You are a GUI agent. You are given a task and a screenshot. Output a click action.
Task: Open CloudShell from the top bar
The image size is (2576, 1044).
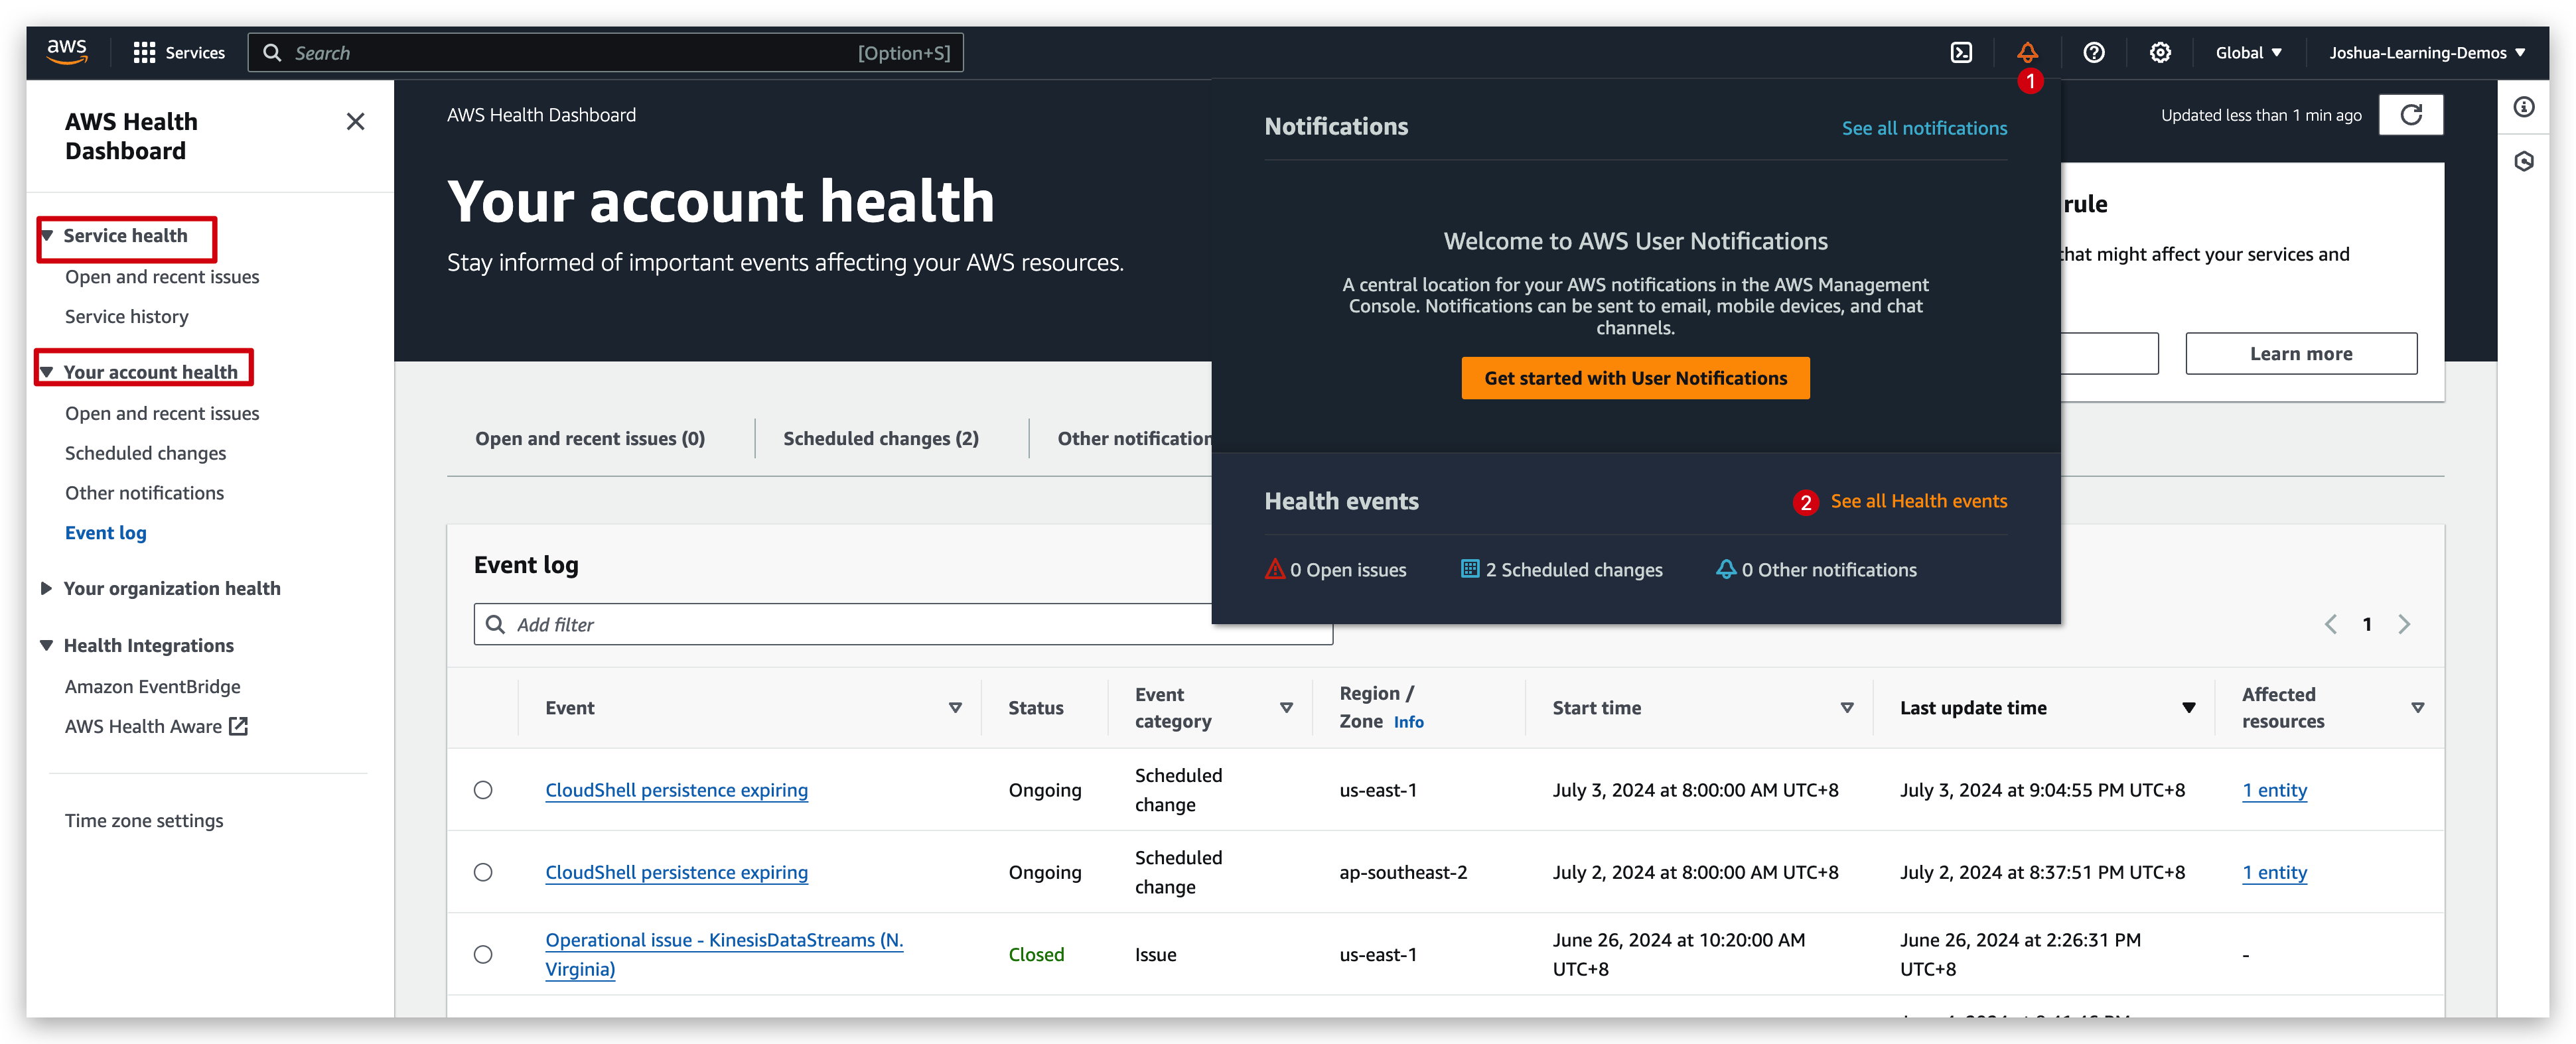(1961, 52)
